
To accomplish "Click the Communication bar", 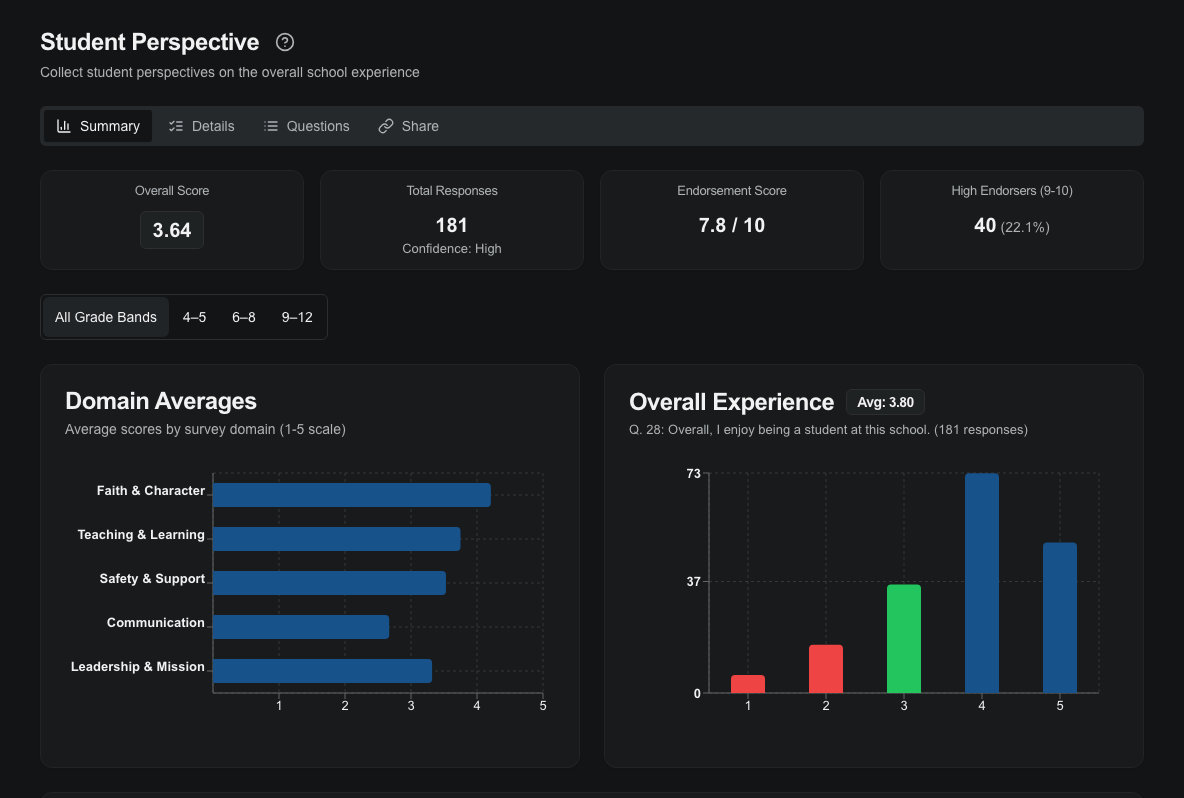I will point(301,627).
